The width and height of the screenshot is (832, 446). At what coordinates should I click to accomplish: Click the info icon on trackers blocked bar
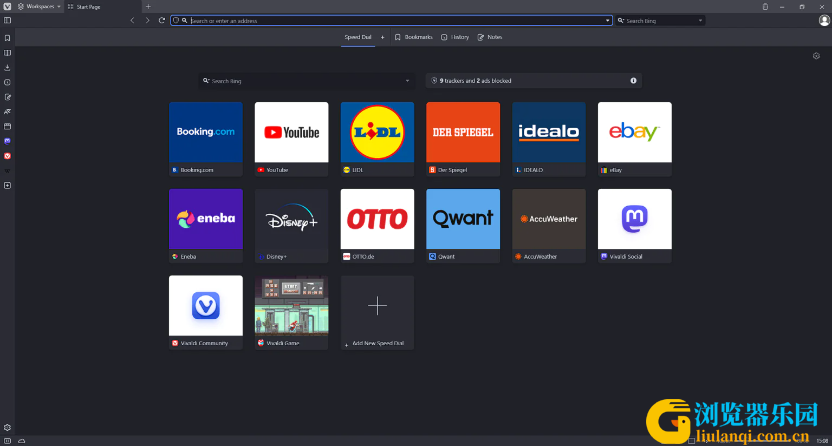(633, 81)
